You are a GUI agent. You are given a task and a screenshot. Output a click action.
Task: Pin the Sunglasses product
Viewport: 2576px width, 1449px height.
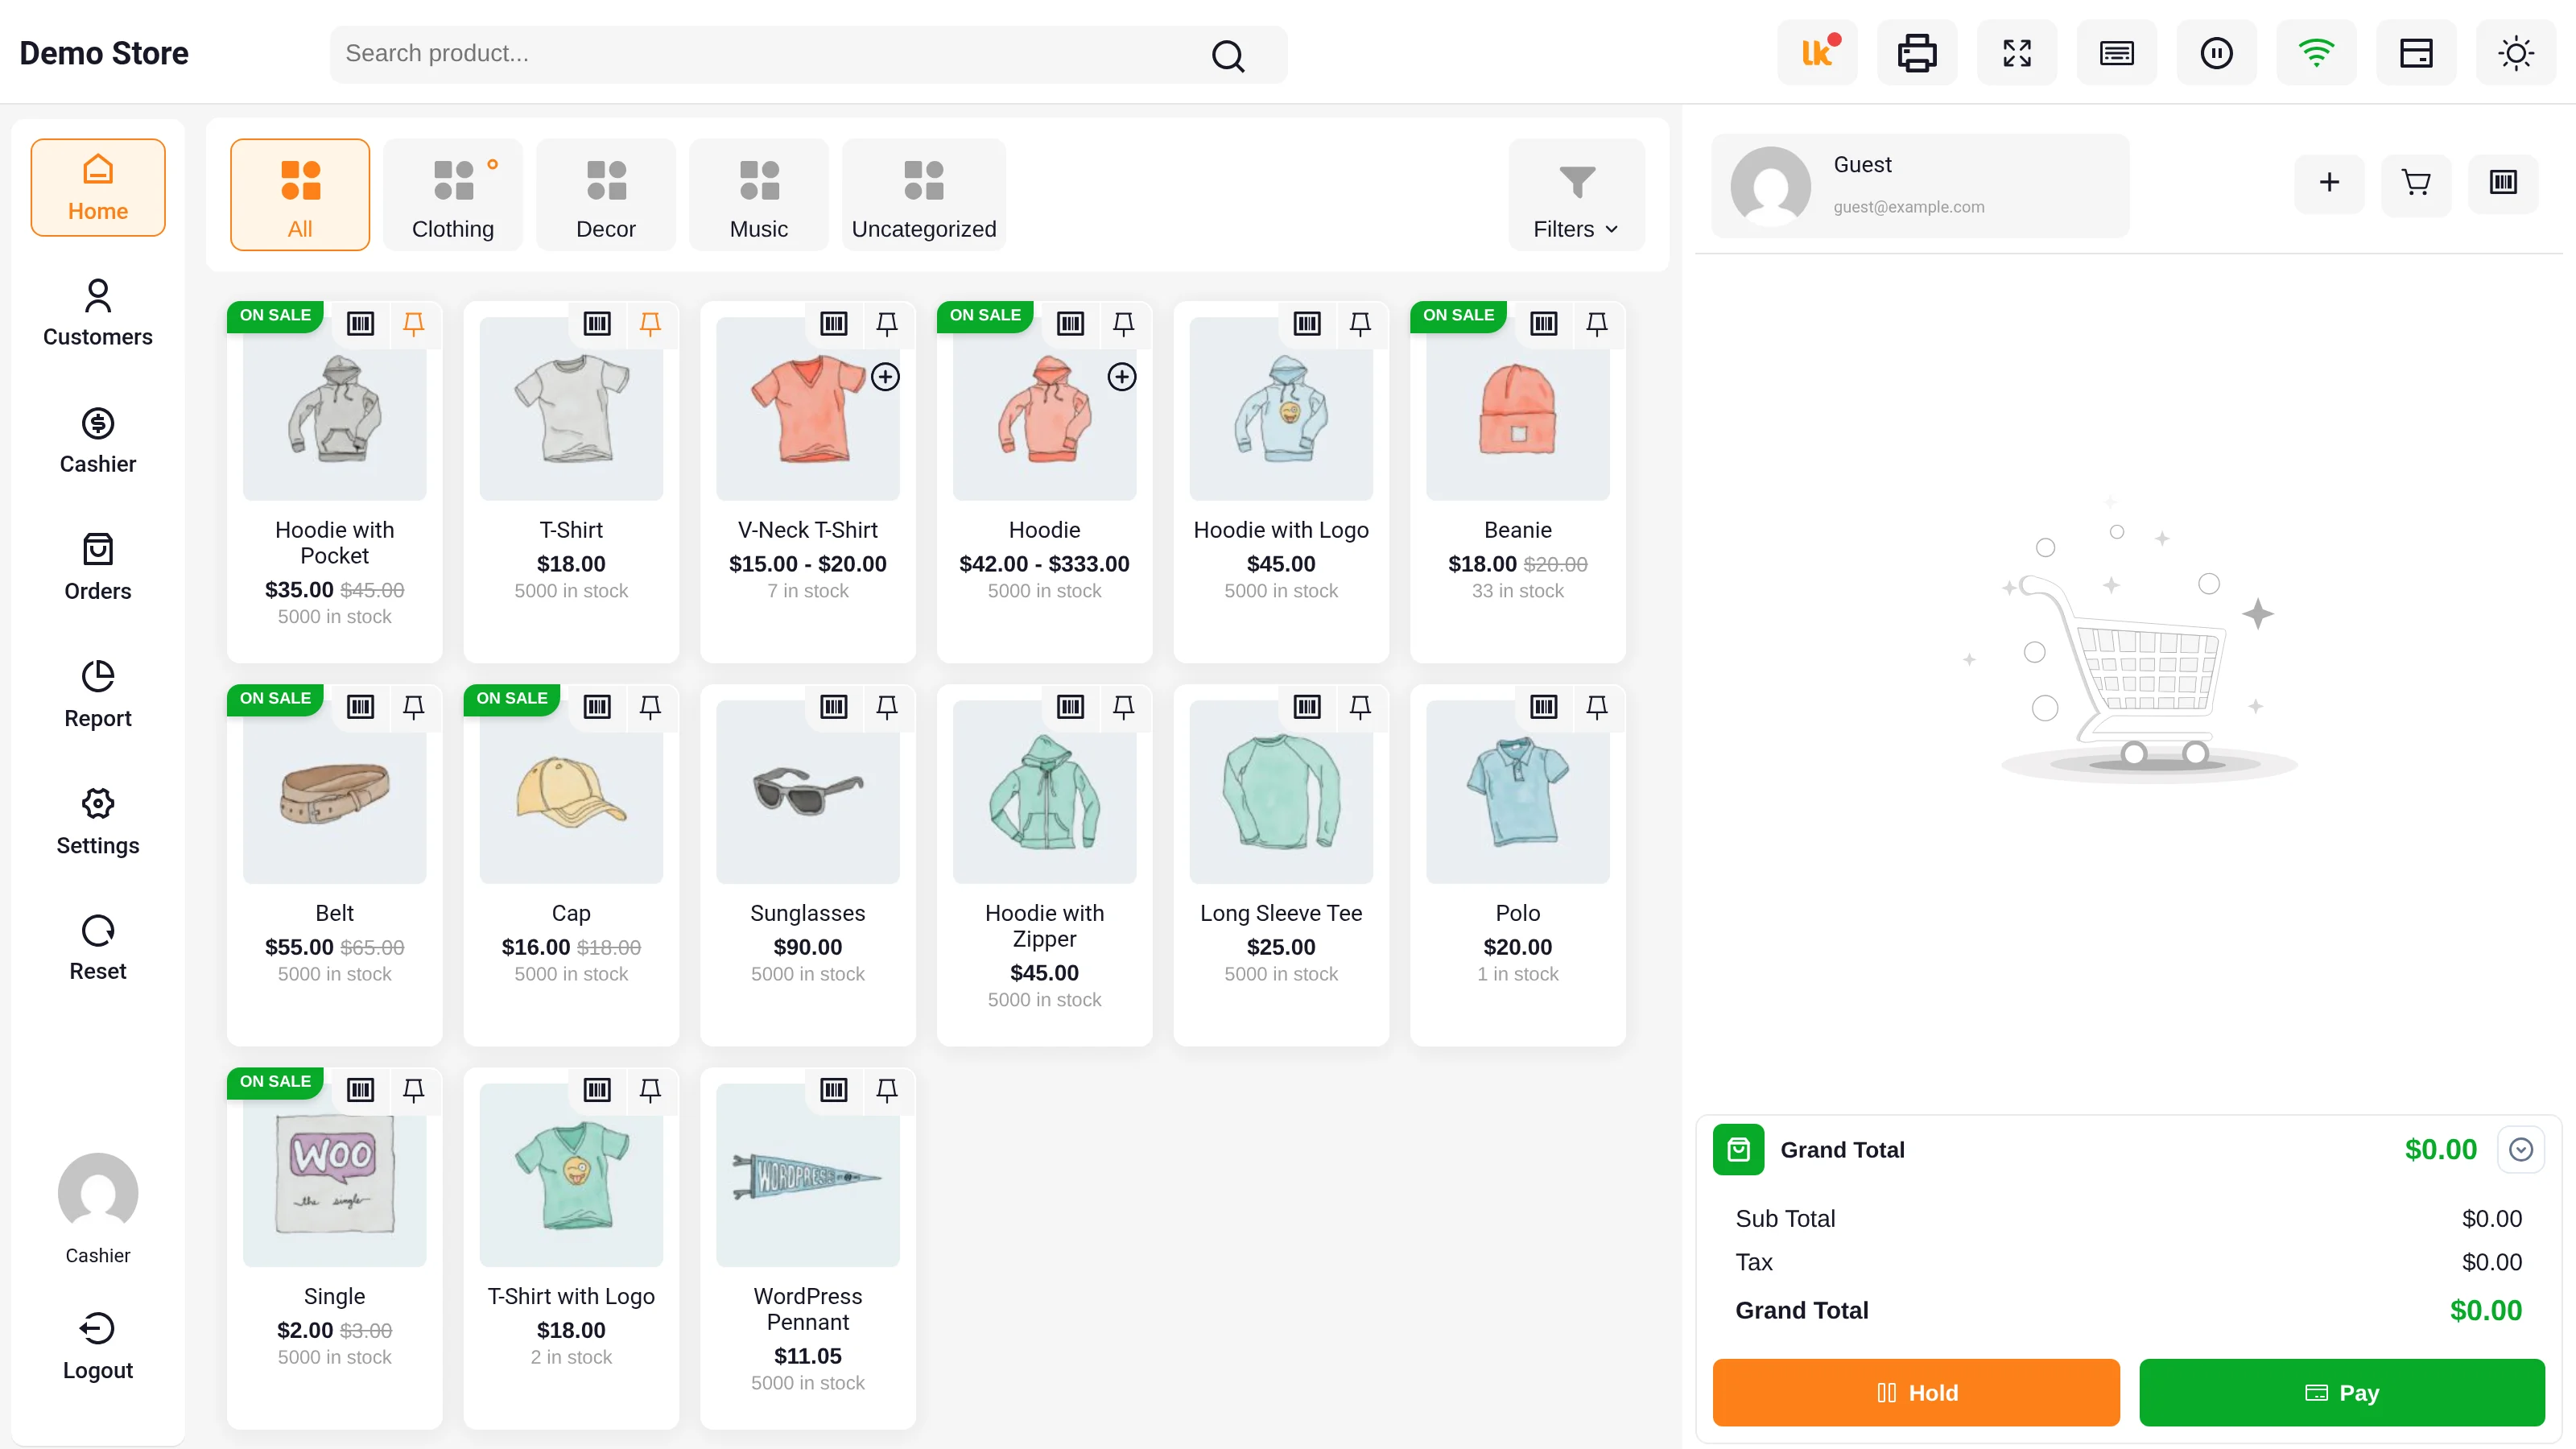(886, 707)
